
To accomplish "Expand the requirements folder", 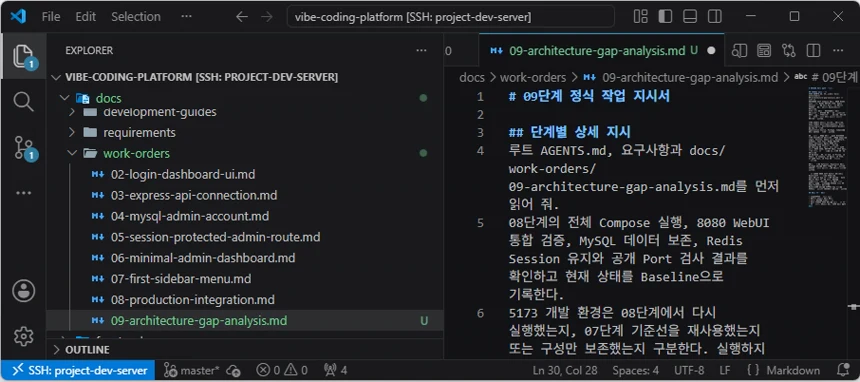I will click(71, 132).
